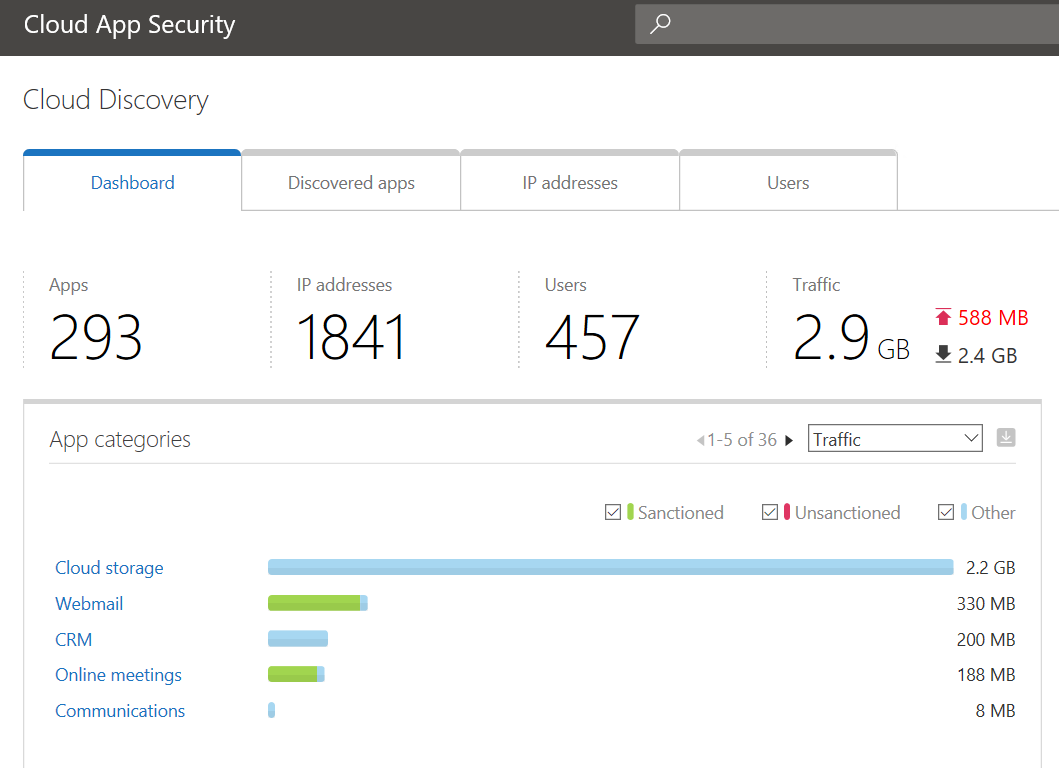The width and height of the screenshot is (1059, 768).
Task: Uncheck the Other checkbox
Action: [946, 512]
